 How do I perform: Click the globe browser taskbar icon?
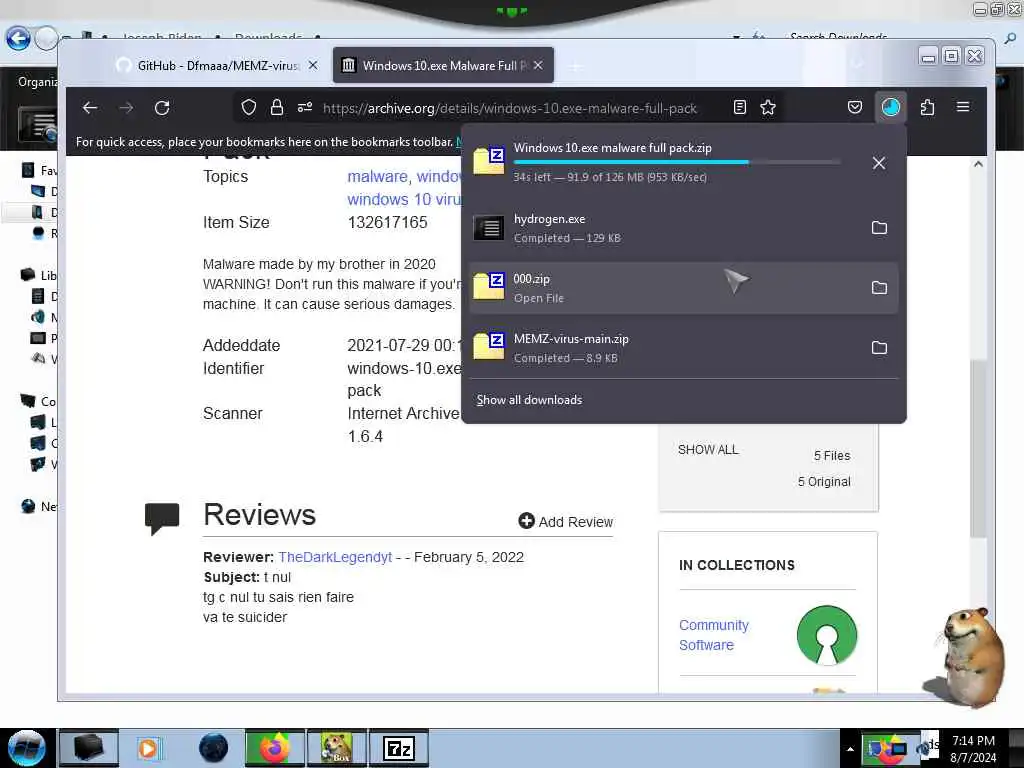point(214,748)
